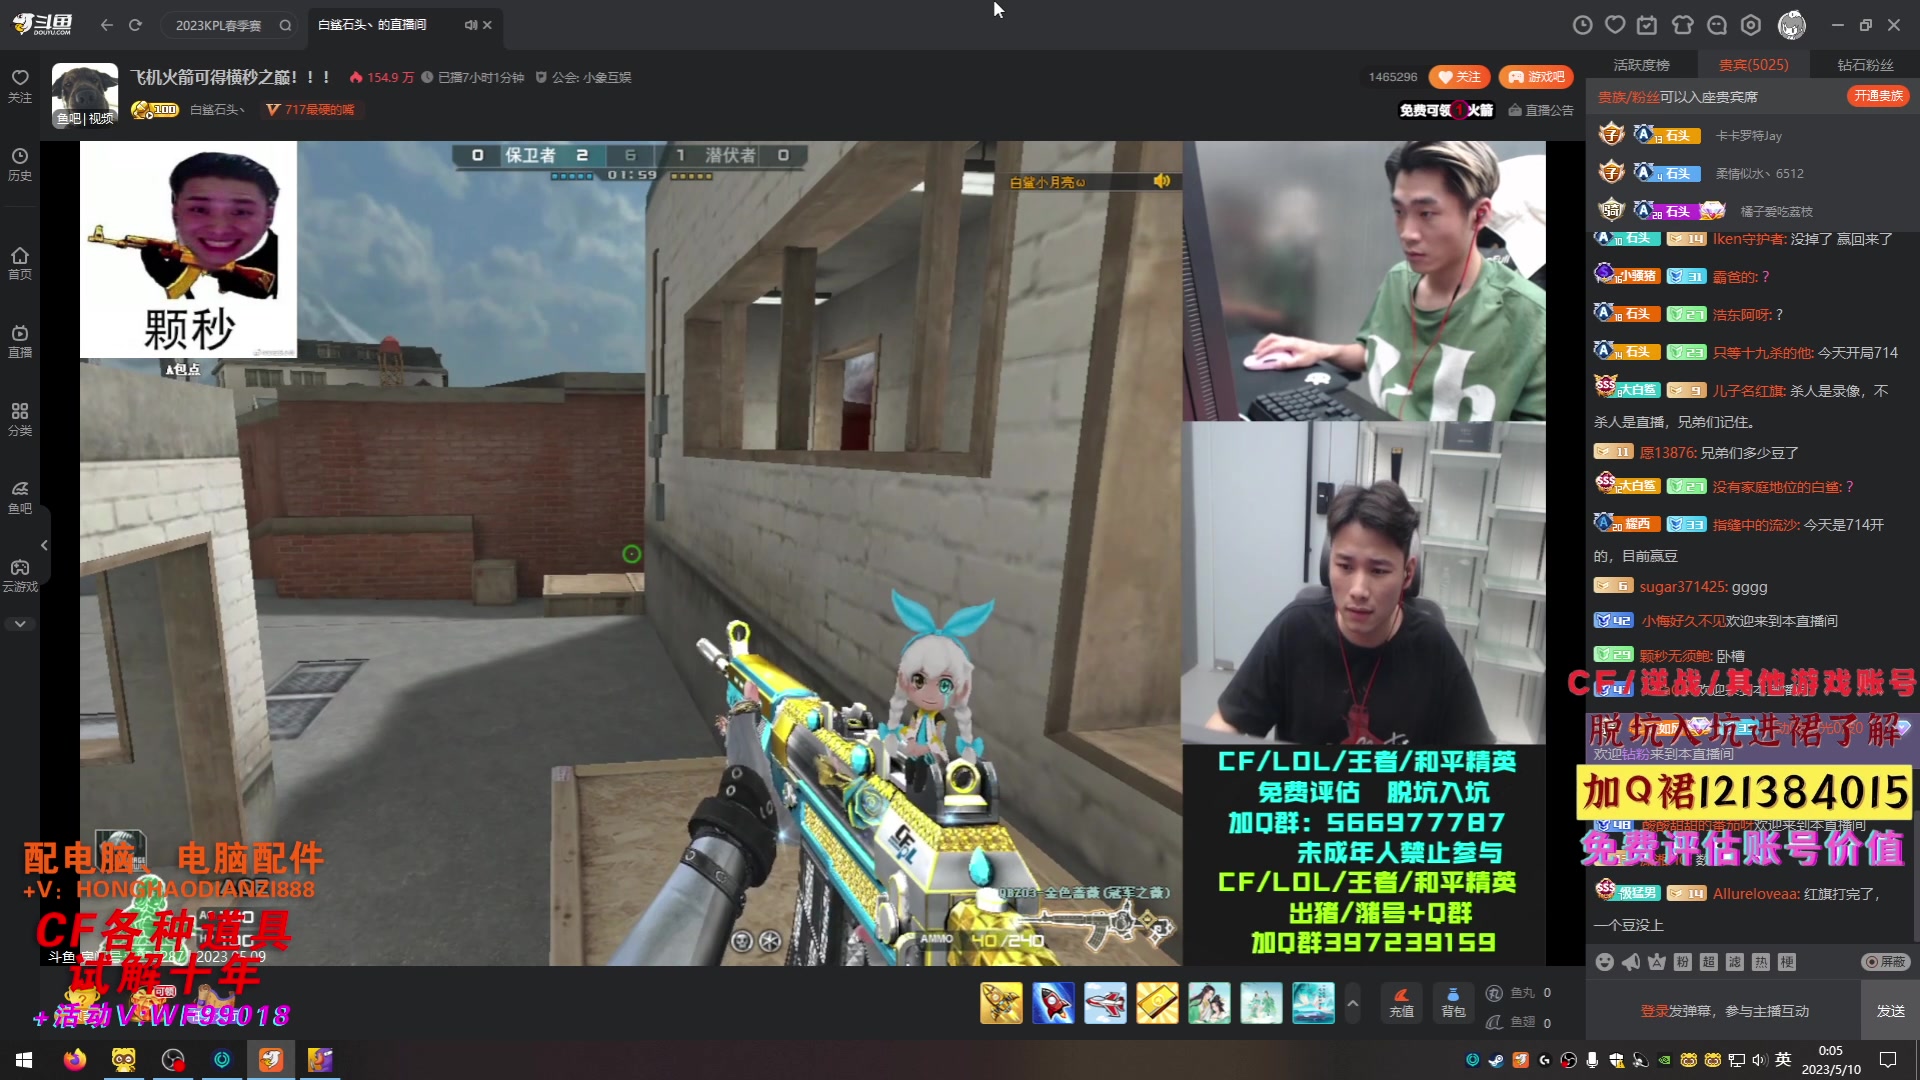Viewport: 1920px width, 1080px height.
Task: Click 开通贵族 button
Action: (1878, 96)
